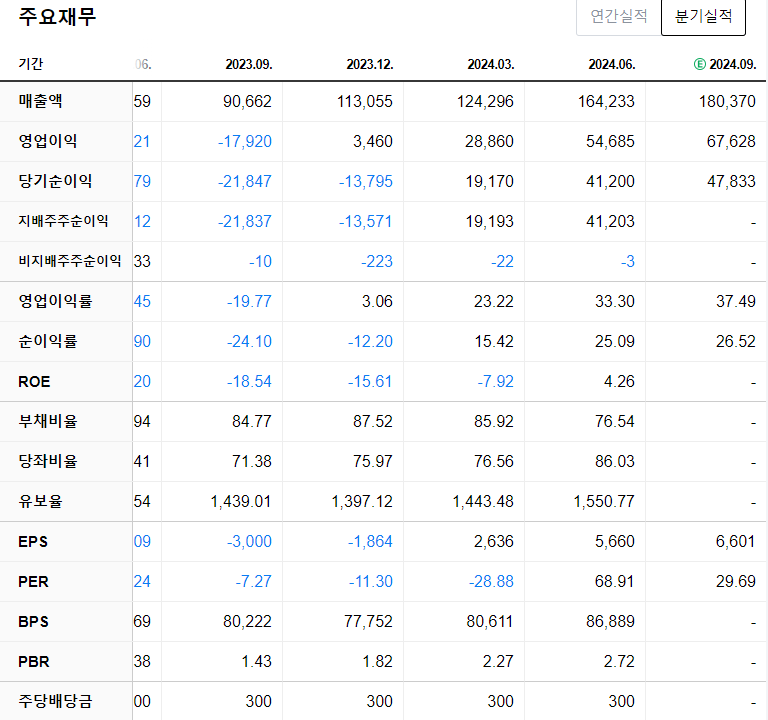Click the 영업이익 value -17,920
This screenshot has width=768, height=720.
click(244, 142)
